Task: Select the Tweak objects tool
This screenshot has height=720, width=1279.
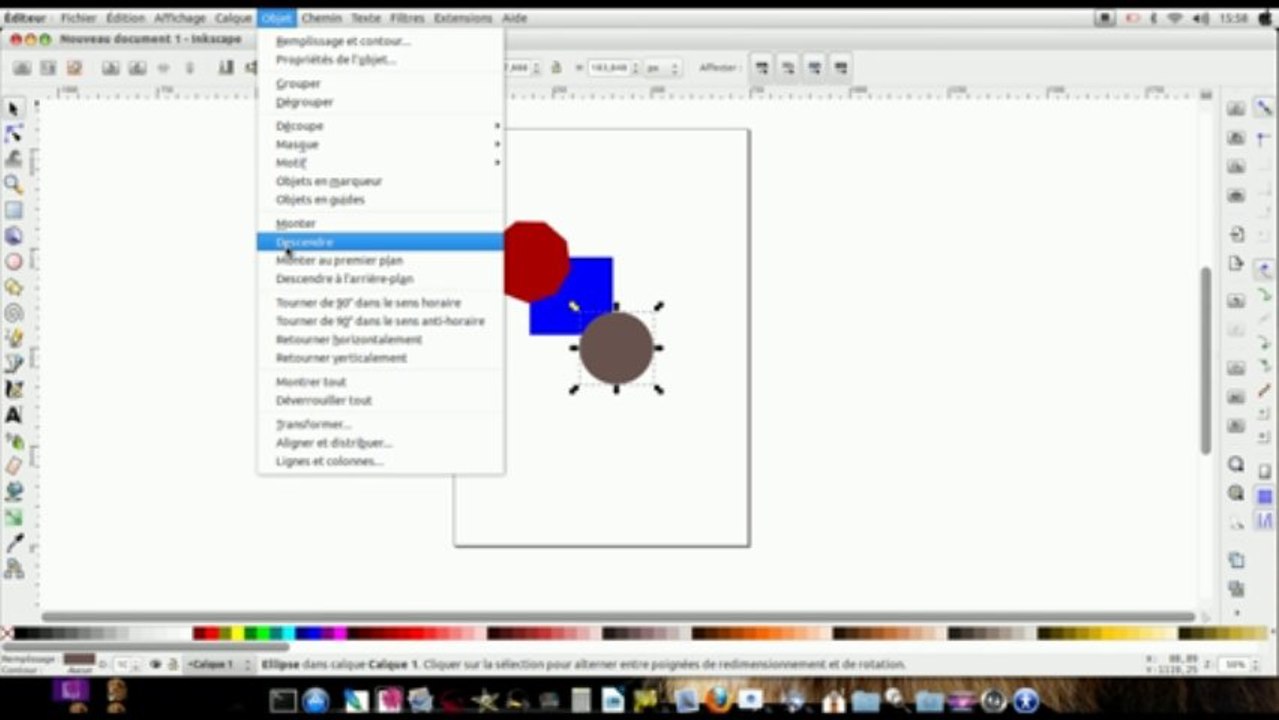Action: (x=14, y=159)
